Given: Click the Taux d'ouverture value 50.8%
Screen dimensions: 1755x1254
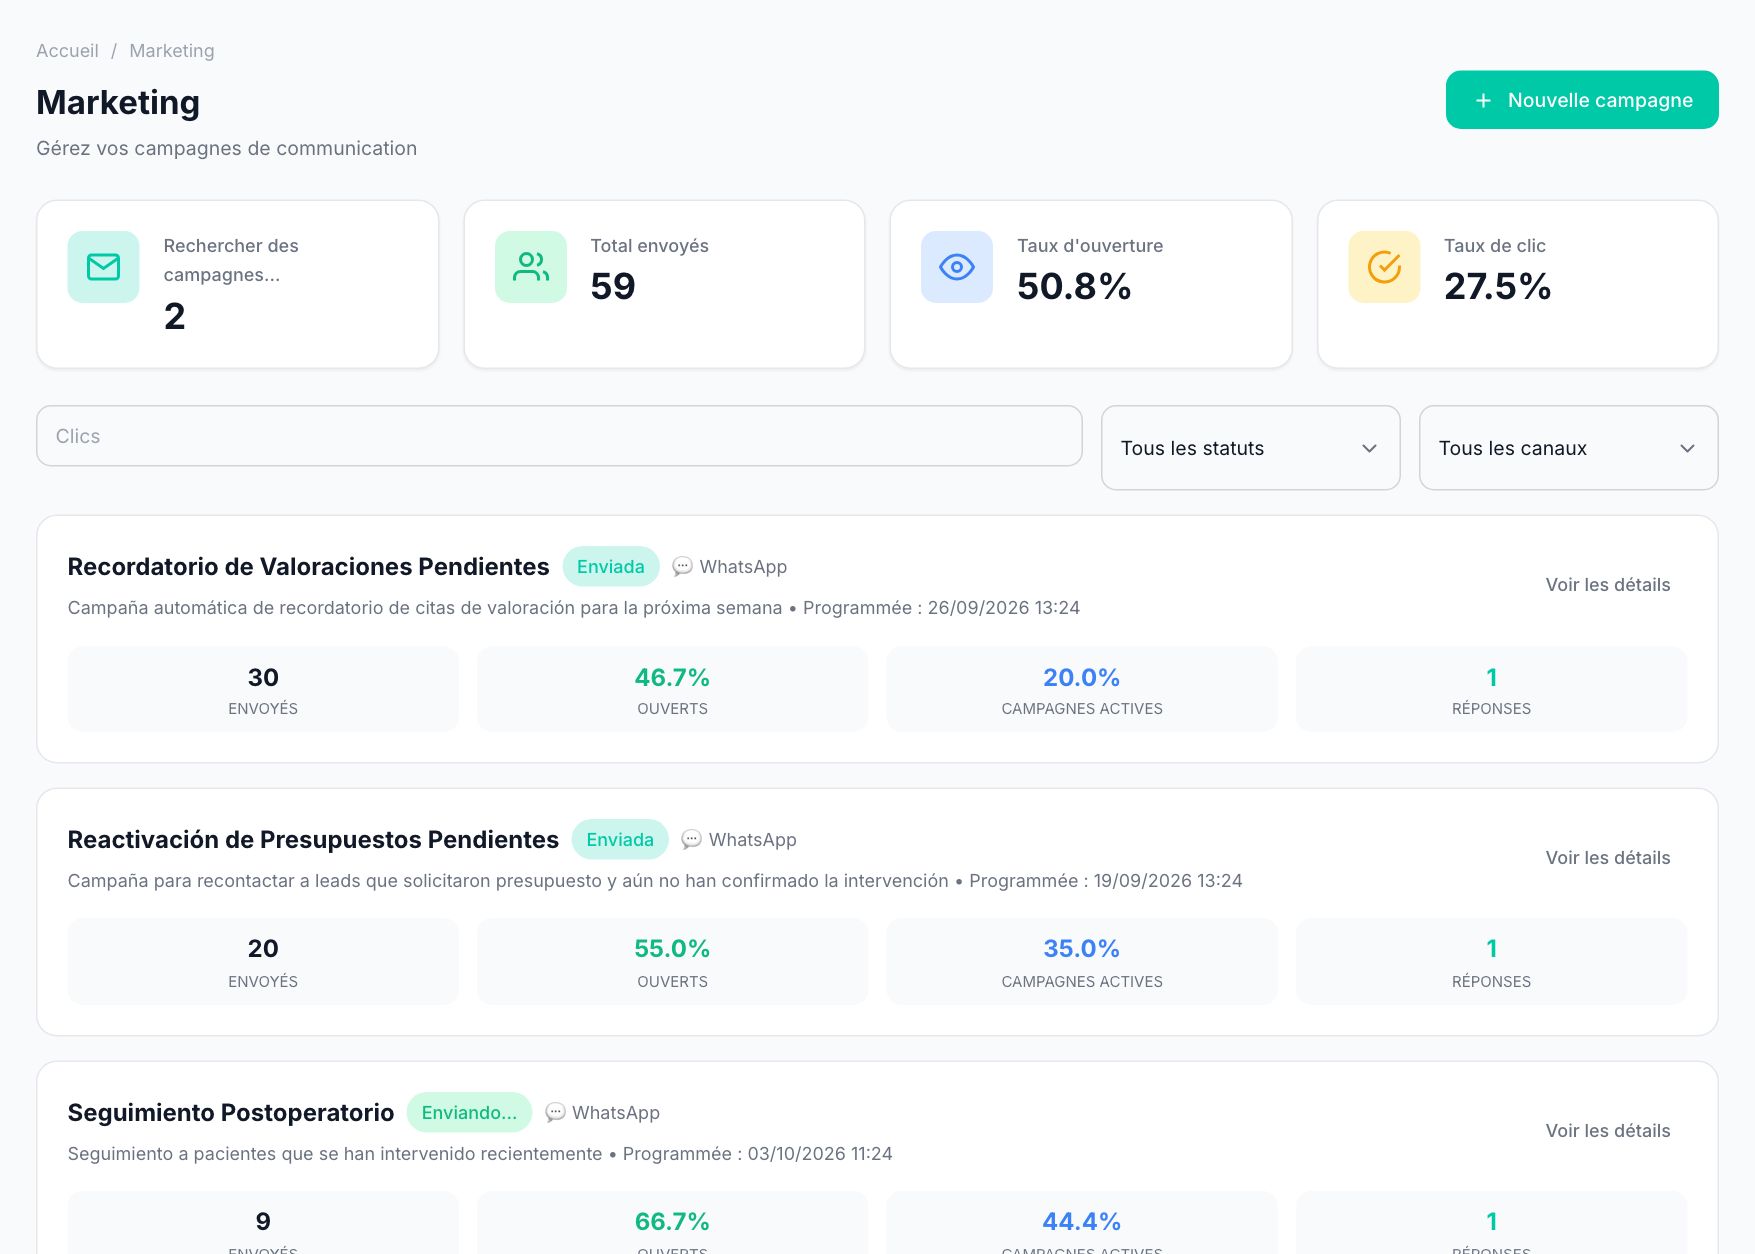Looking at the screenshot, I should (1074, 287).
